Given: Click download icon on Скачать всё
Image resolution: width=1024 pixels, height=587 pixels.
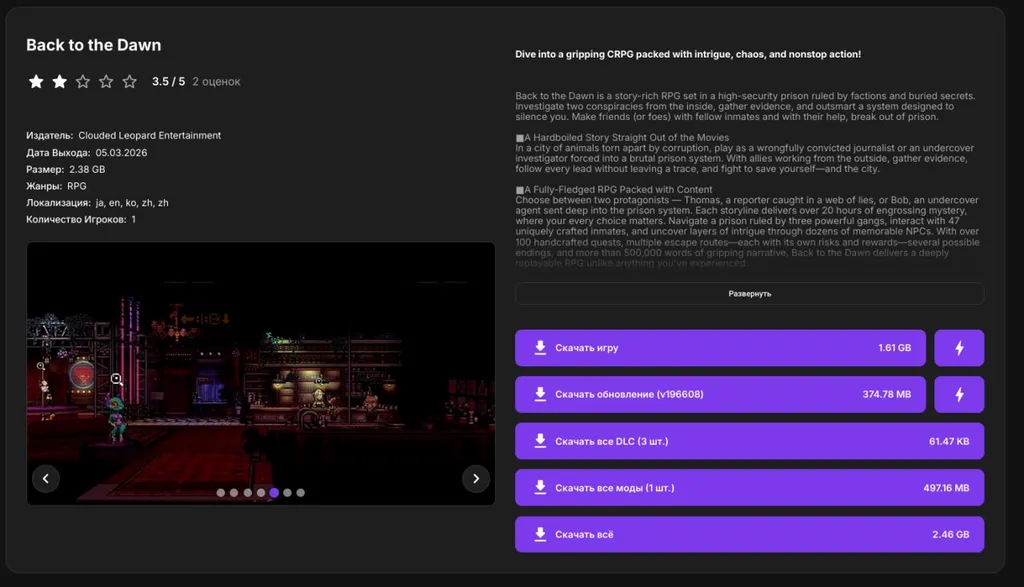Looking at the screenshot, I should click(x=540, y=534).
